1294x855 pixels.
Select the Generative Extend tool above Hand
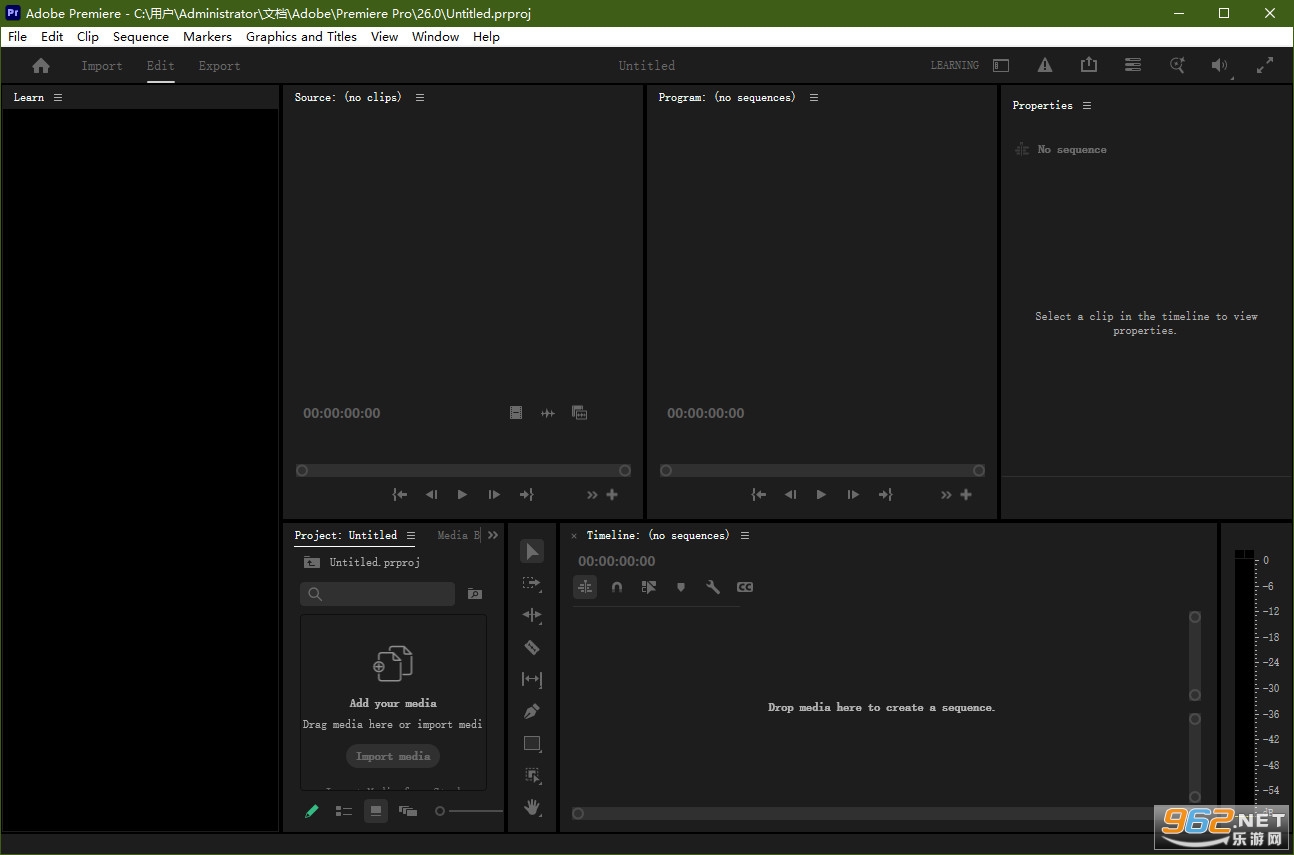click(532, 776)
